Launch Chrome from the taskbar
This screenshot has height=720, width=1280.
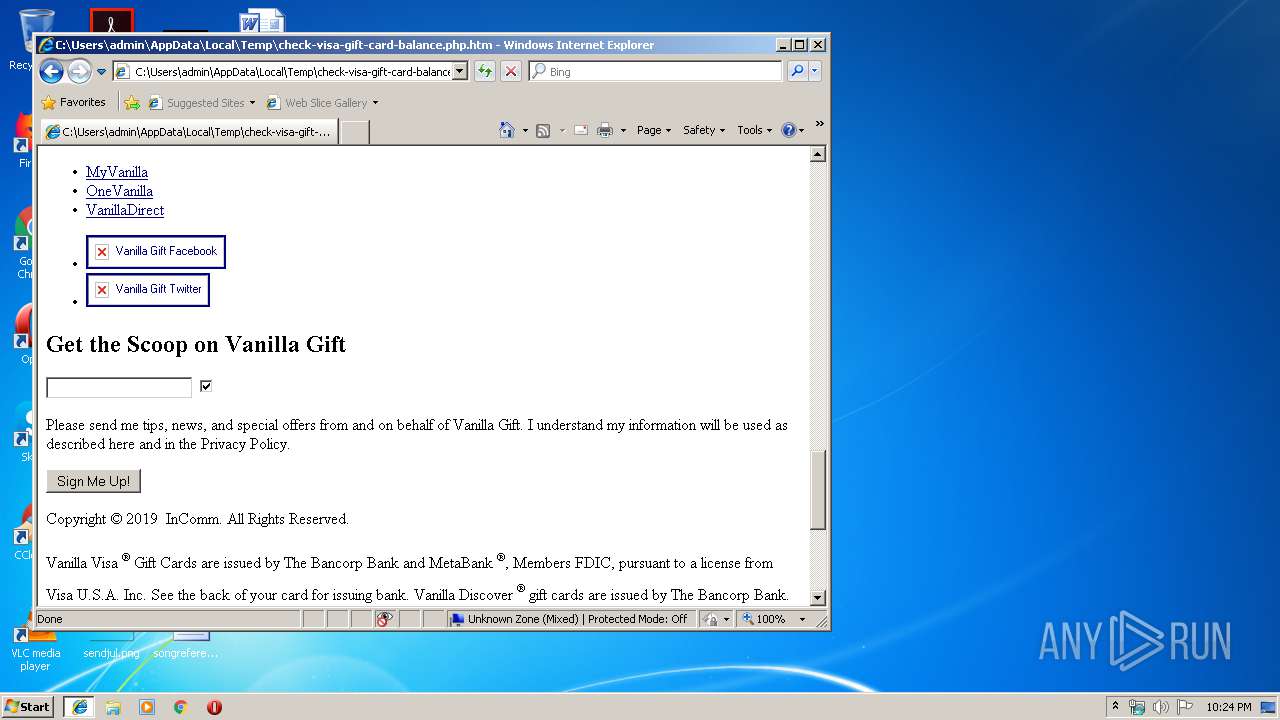pyautogui.click(x=181, y=707)
